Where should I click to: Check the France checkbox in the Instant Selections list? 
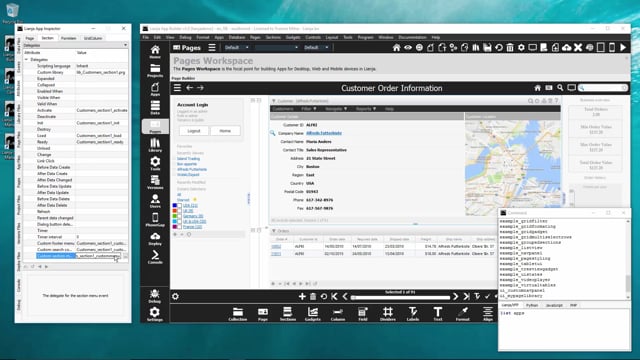(179, 227)
